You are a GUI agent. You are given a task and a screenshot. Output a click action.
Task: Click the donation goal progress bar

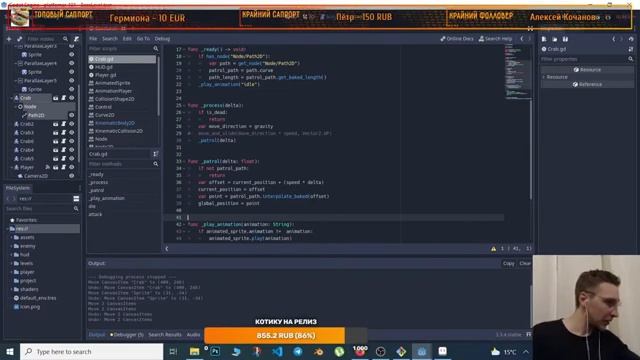285,335
